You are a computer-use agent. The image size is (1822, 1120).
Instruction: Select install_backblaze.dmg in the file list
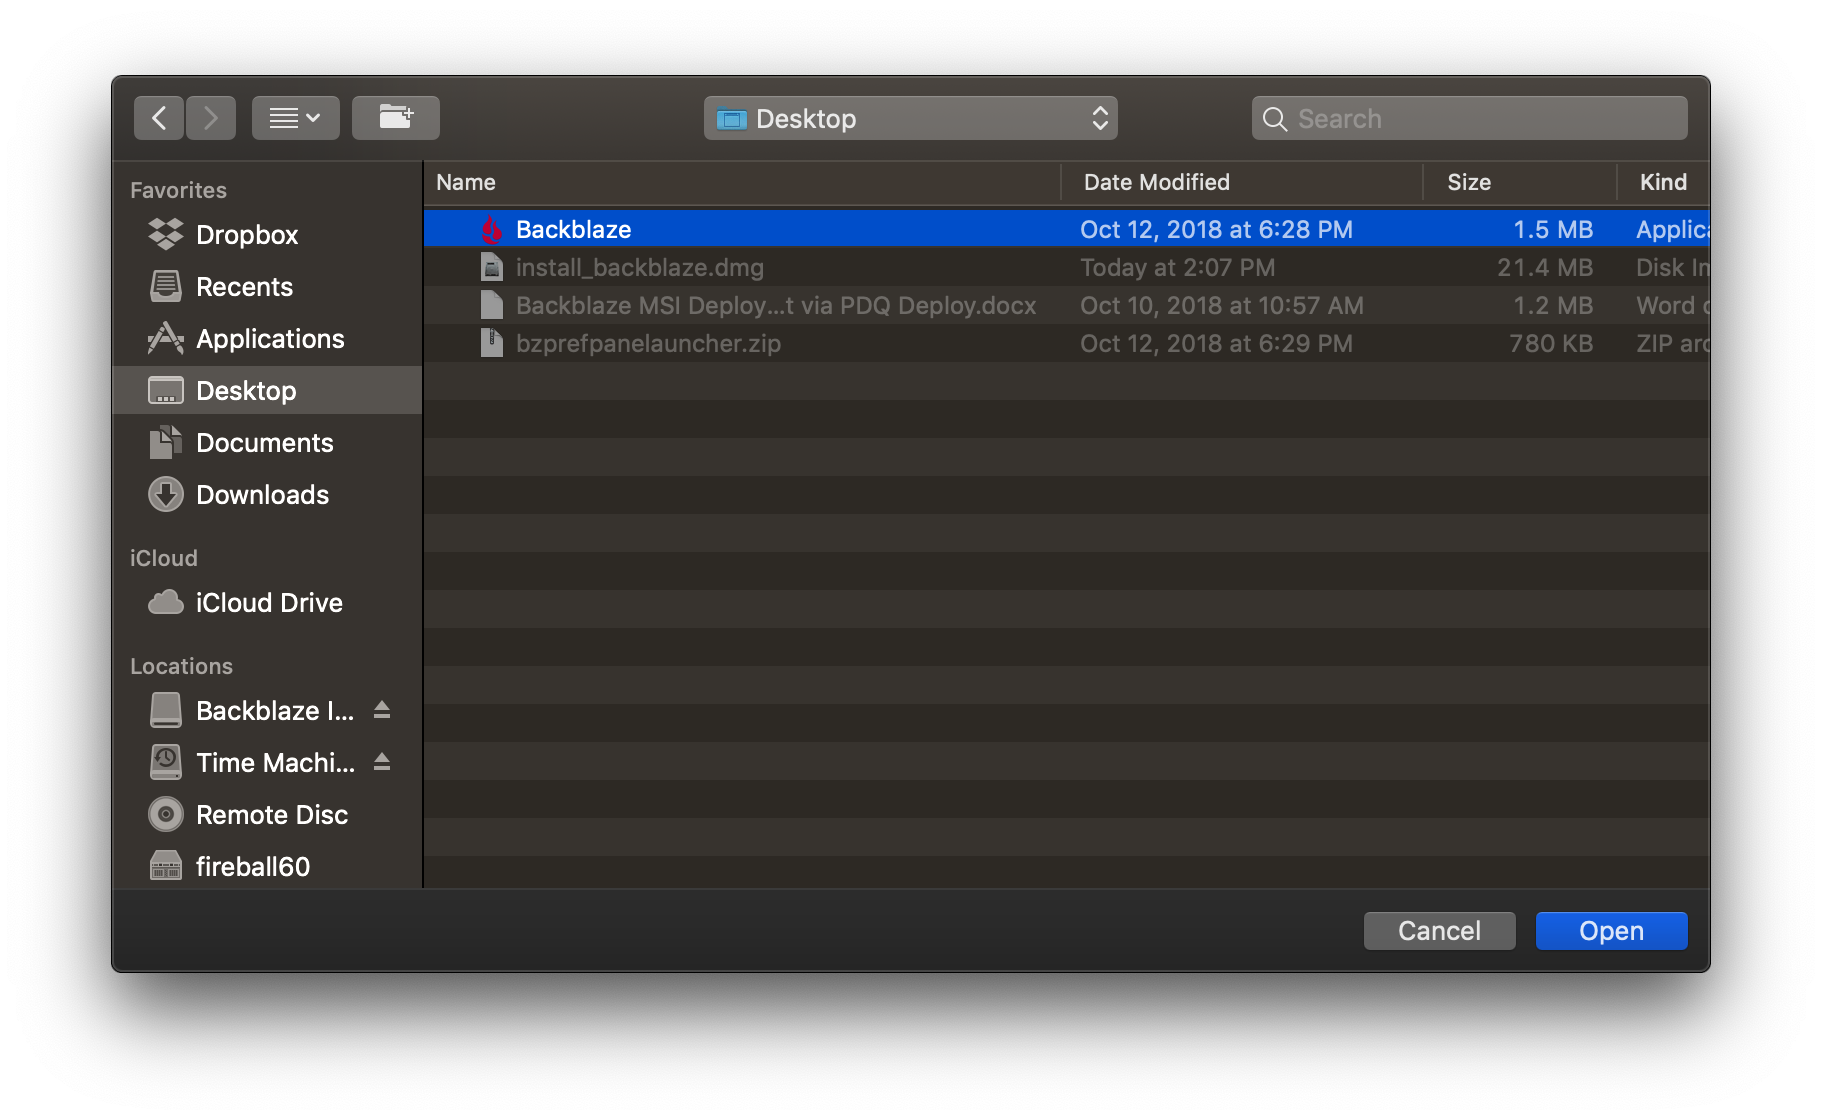coord(1066,267)
